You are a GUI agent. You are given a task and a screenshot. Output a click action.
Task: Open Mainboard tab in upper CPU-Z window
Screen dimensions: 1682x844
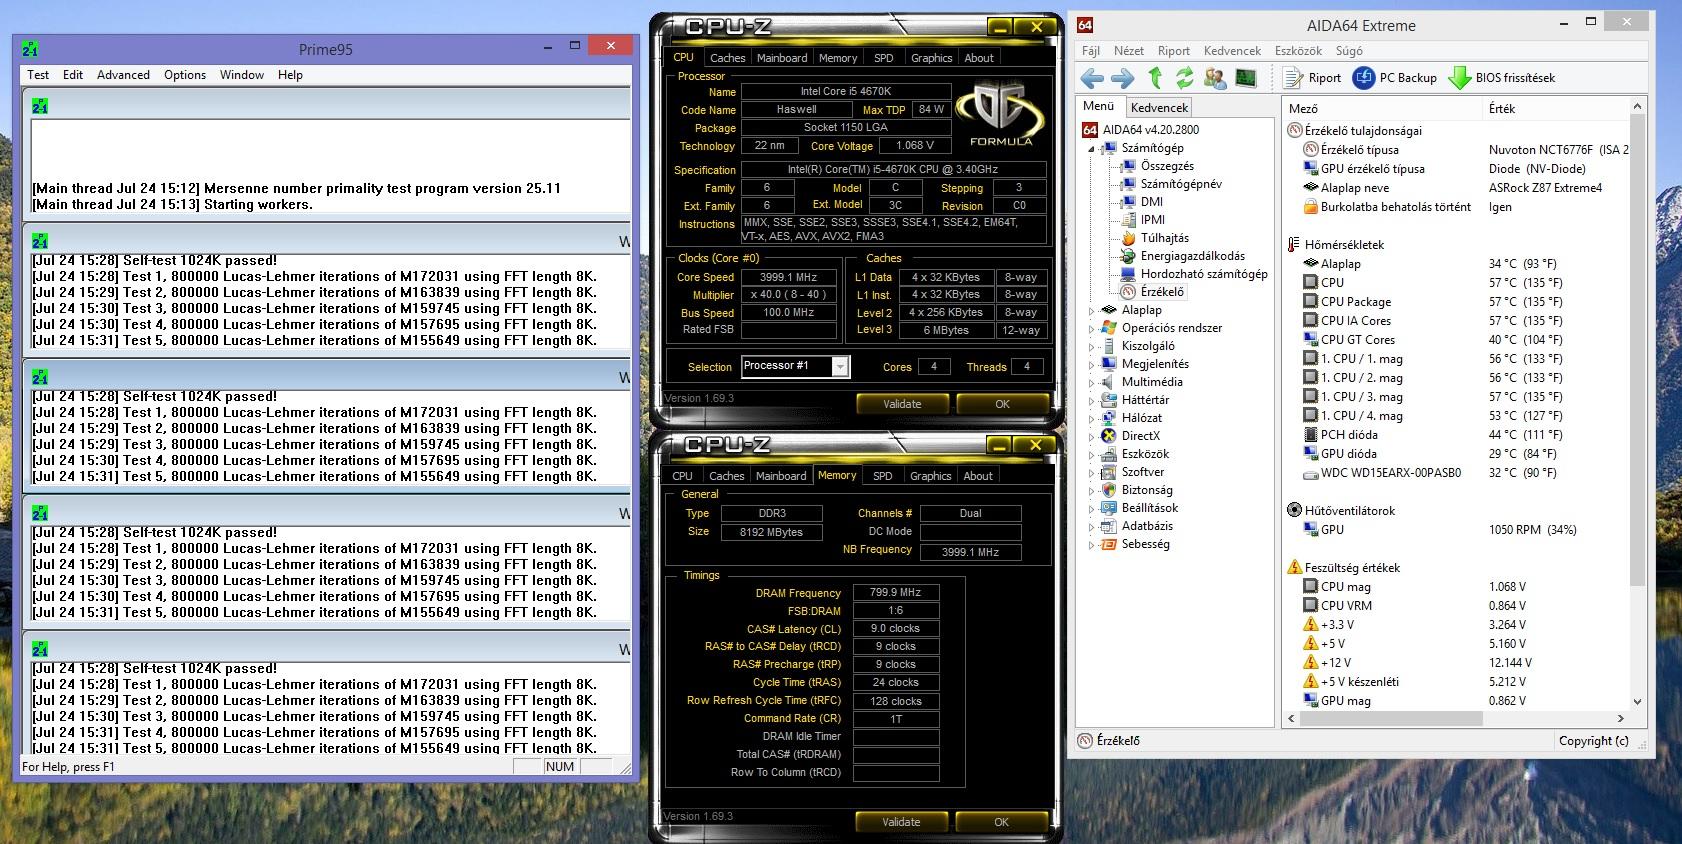click(x=782, y=58)
